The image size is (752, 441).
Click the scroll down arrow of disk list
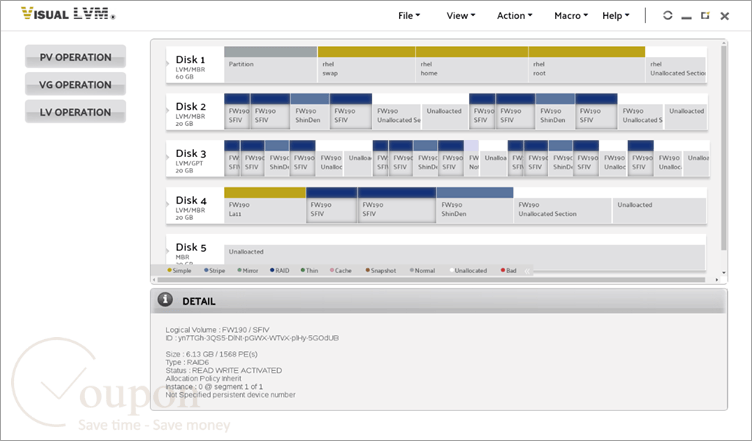[724, 273]
